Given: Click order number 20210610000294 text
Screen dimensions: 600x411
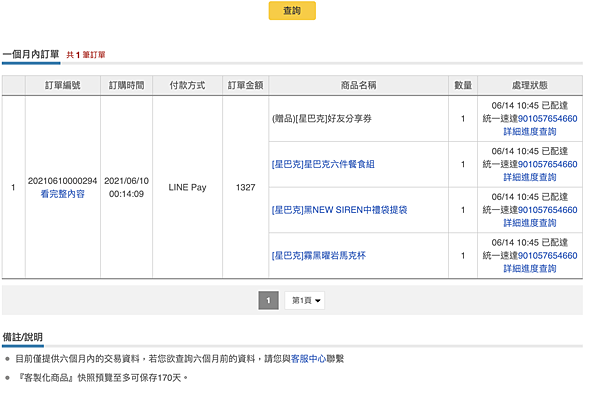Looking at the screenshot, I should [62, 181].
